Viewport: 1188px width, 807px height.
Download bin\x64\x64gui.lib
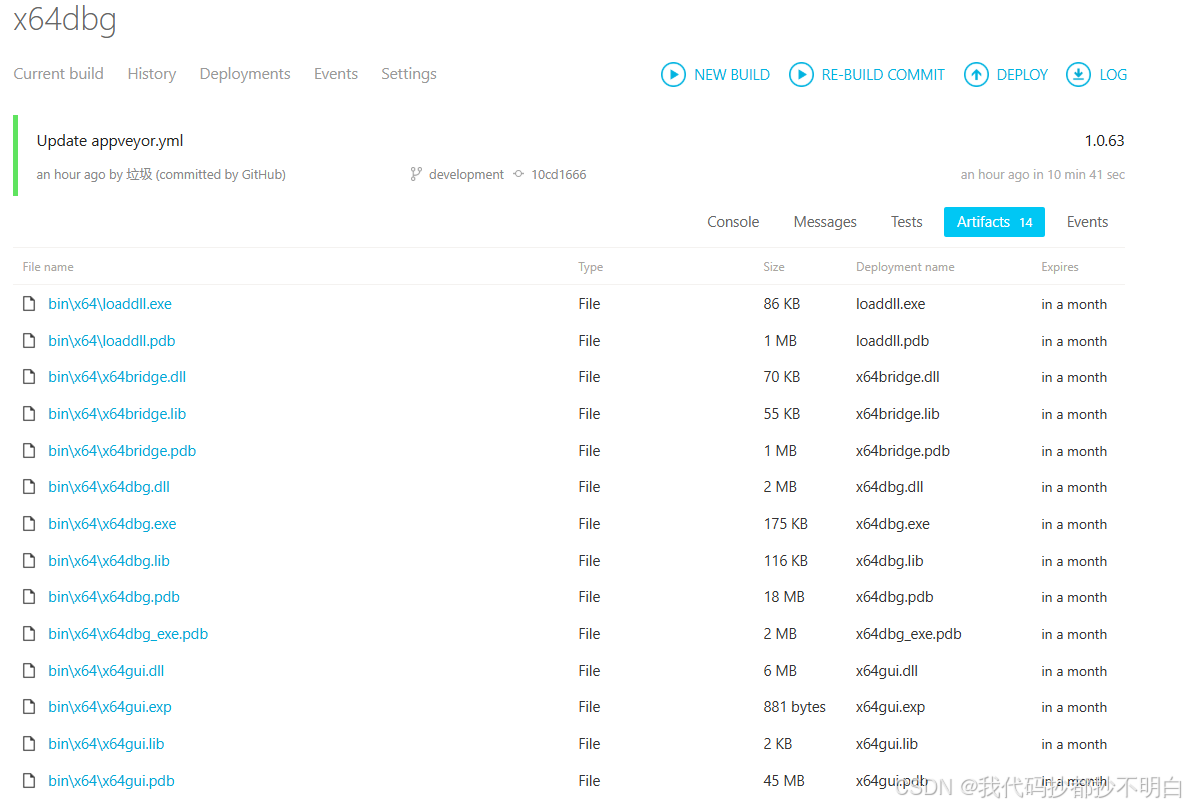[x=106, y=744]
